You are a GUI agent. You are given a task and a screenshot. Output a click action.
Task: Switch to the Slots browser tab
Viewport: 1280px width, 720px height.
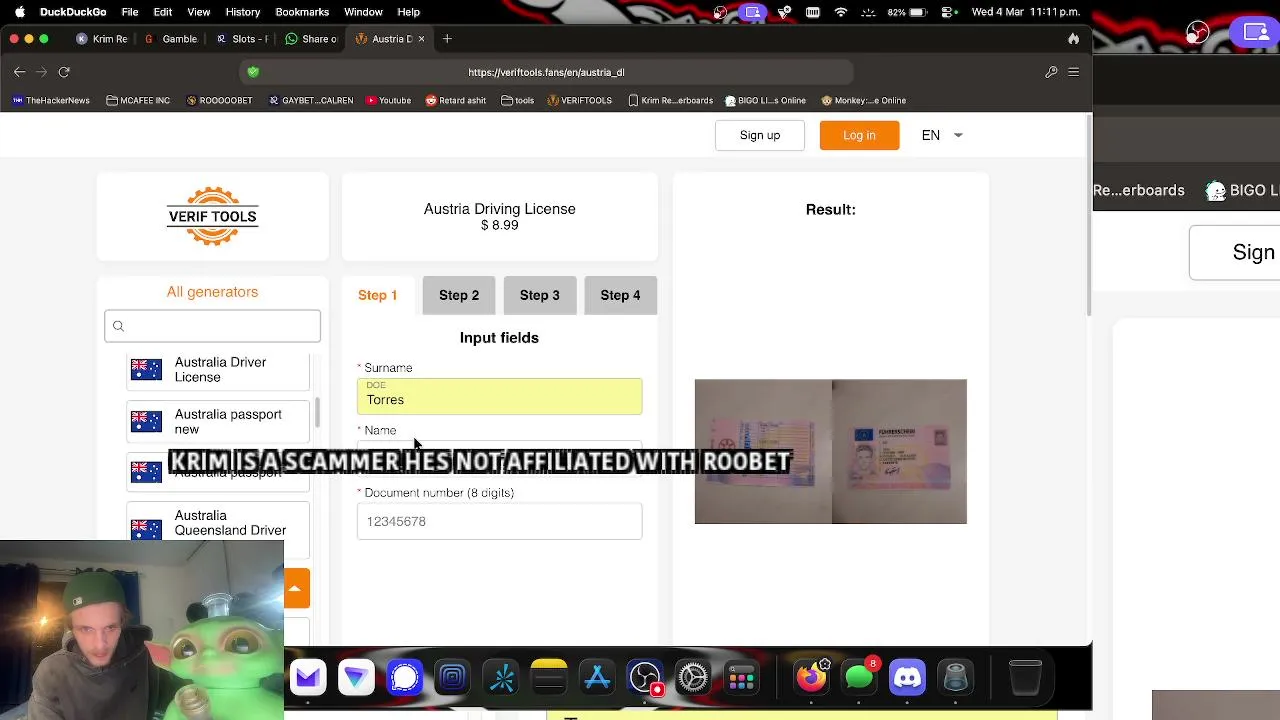click(241, 39)
